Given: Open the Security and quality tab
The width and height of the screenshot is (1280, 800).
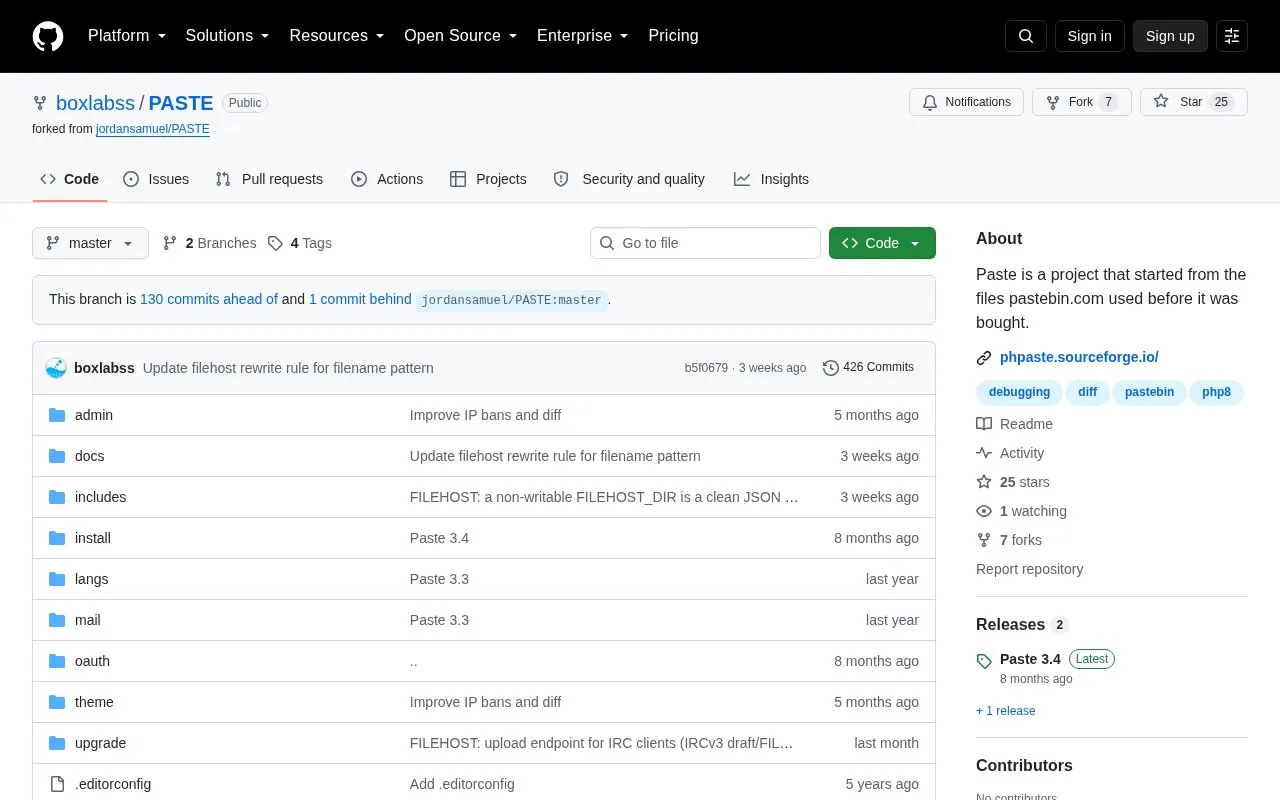Looking at the screenshot, I should click(629, 179).
